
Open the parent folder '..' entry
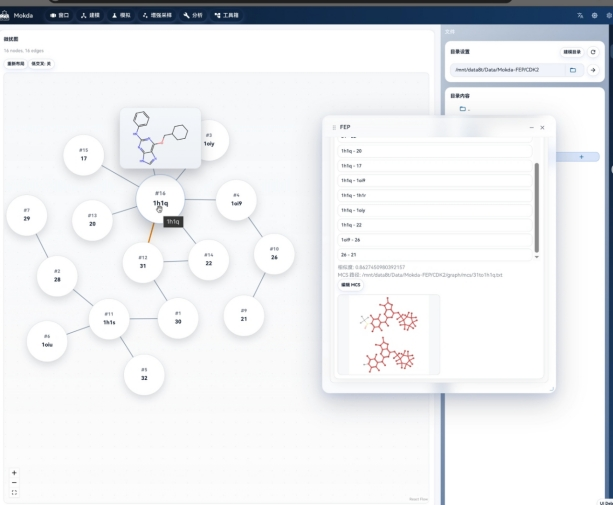[465, 109]
